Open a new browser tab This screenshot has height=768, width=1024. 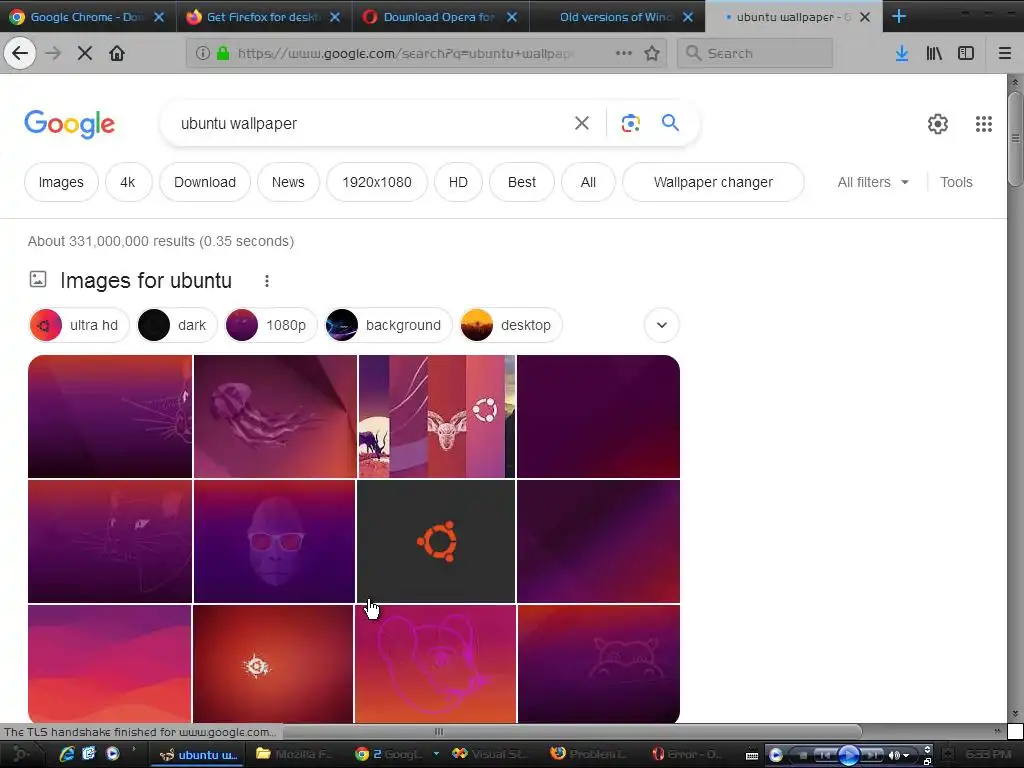tap(899, 16)
